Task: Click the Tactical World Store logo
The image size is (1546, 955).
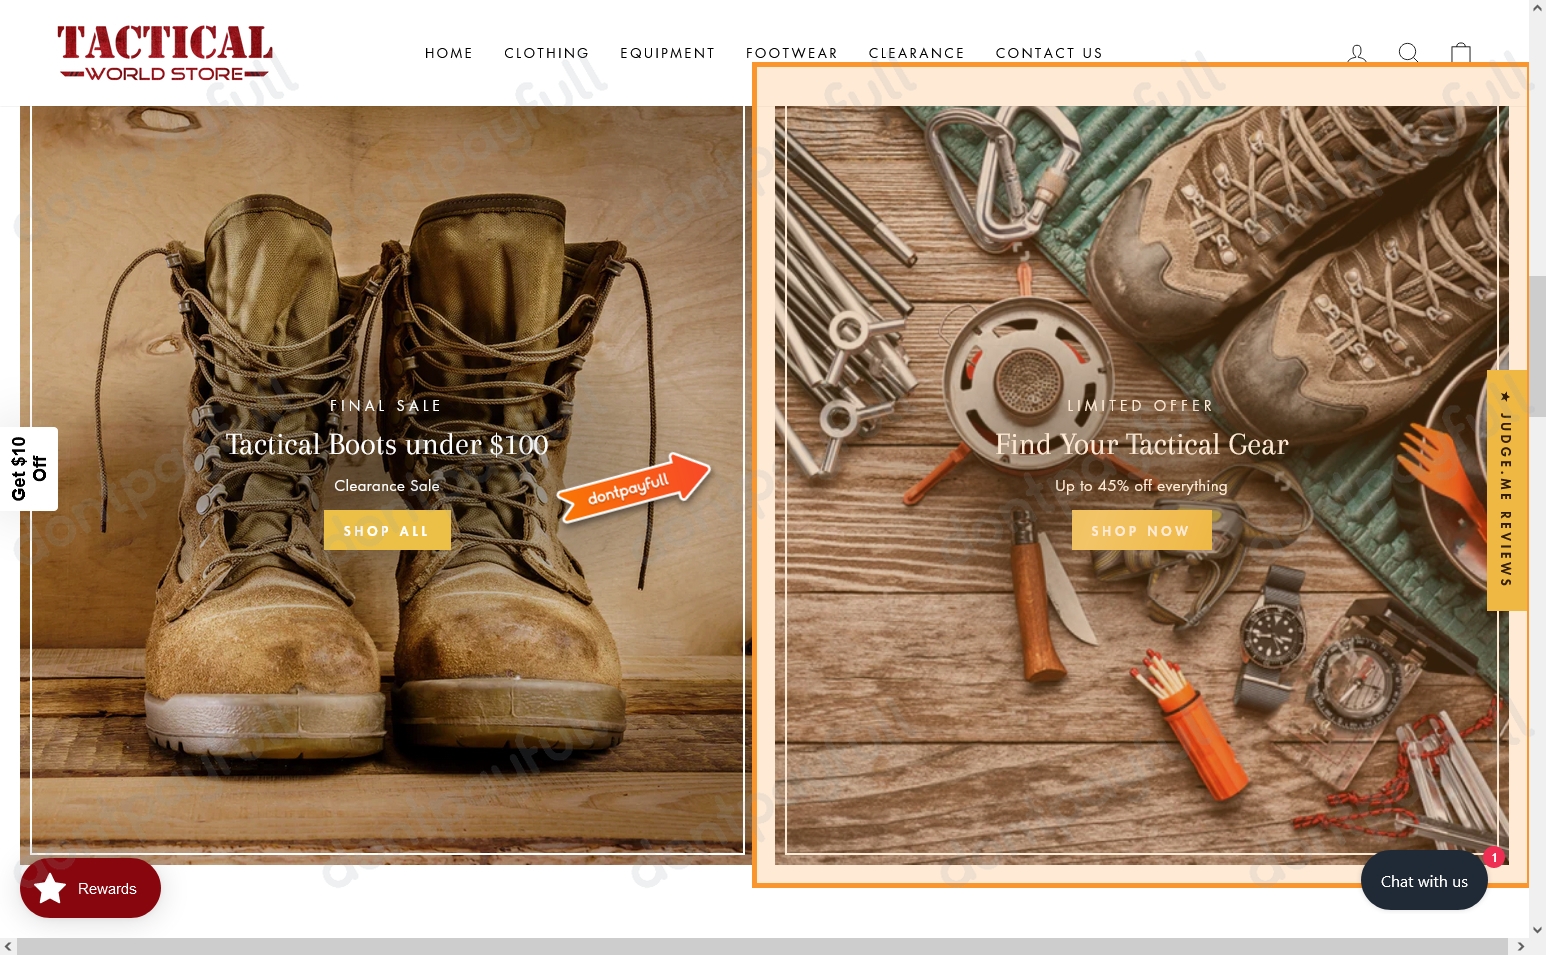Action: coord(164,53)
